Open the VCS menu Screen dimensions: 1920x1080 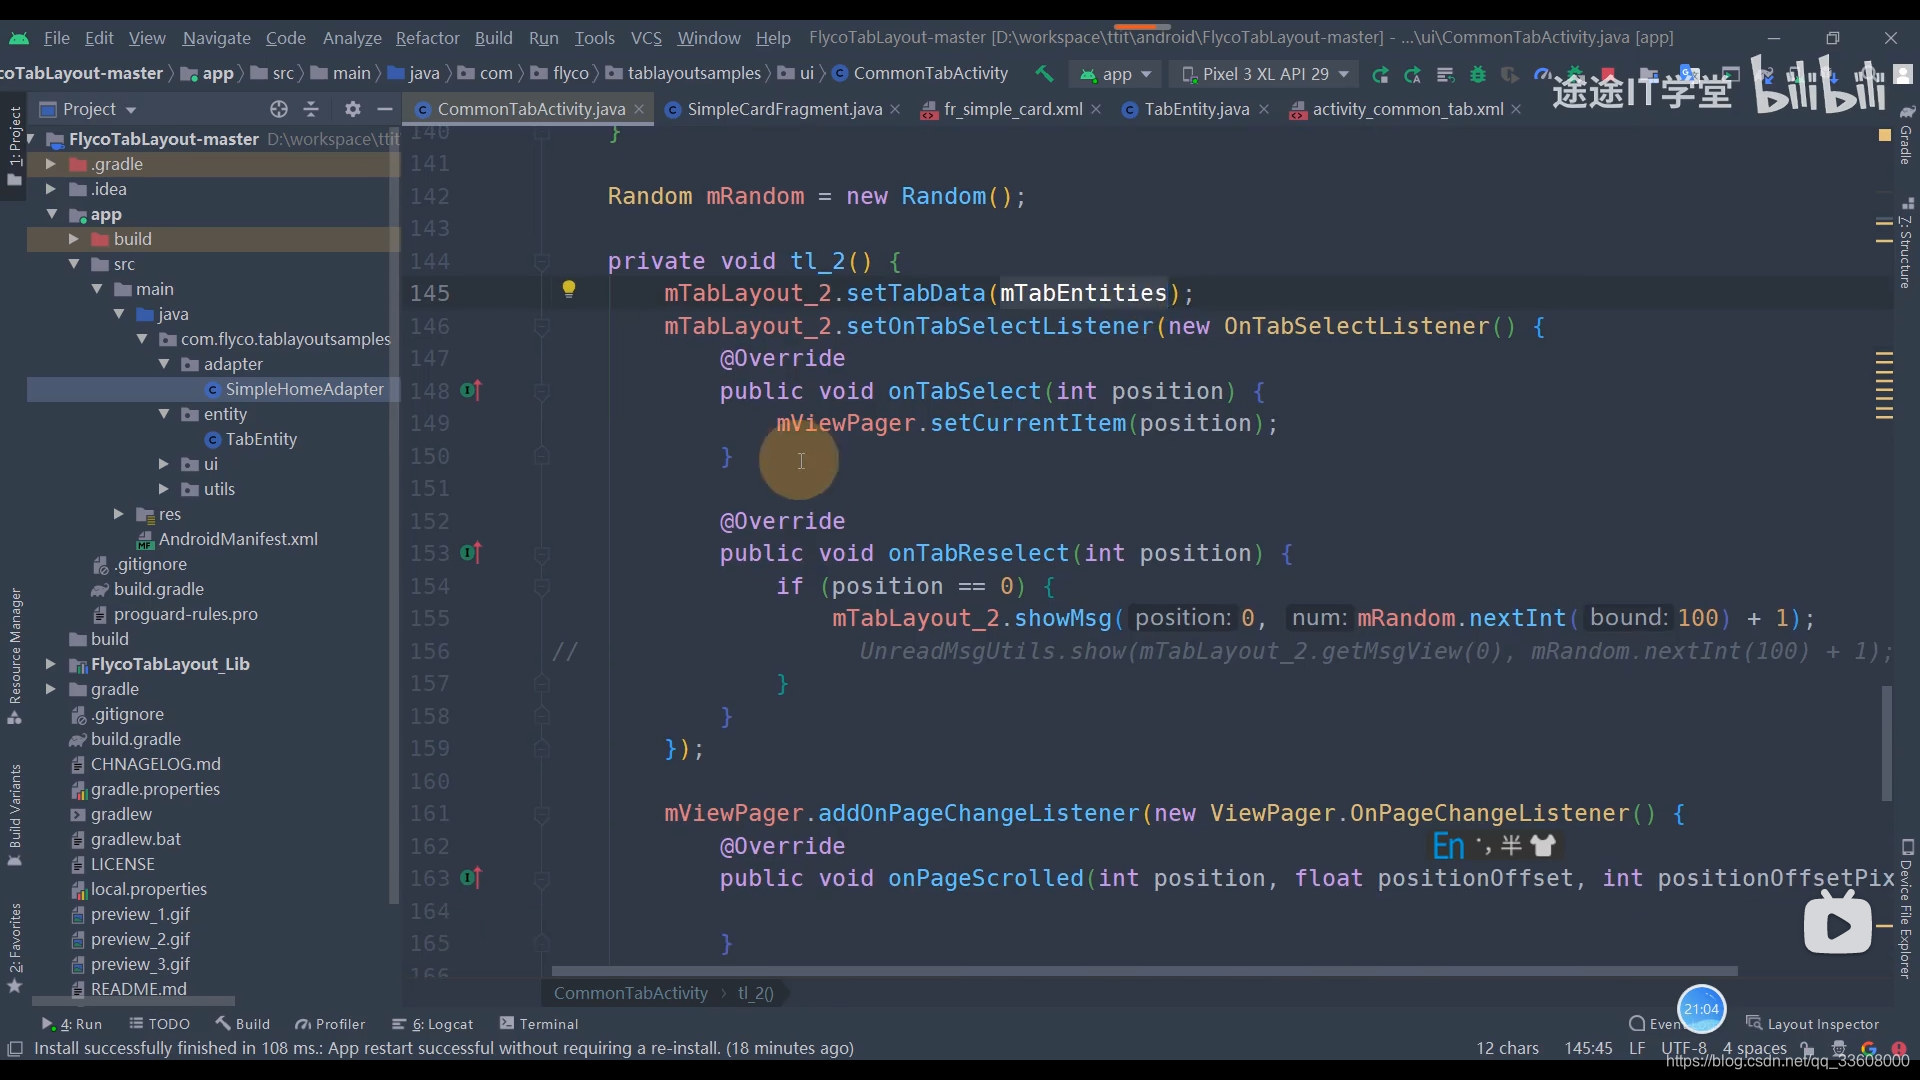646,38
